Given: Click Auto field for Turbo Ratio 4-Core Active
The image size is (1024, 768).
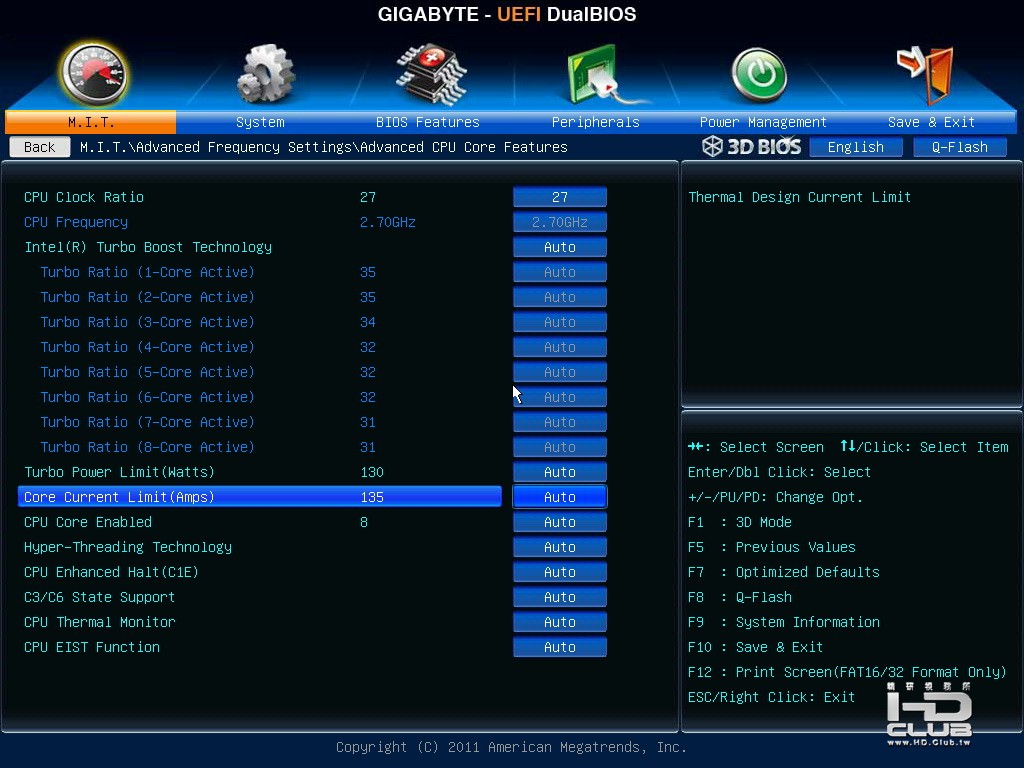Looking at the screenshot, I should 560,347.
